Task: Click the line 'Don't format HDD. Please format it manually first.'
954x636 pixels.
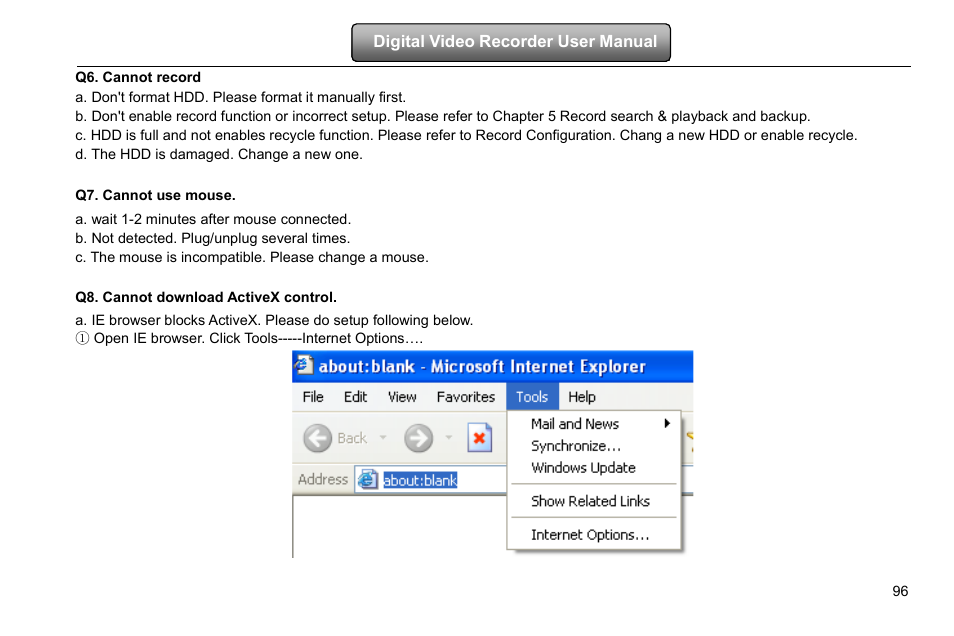Action: (x=240, y=97)
